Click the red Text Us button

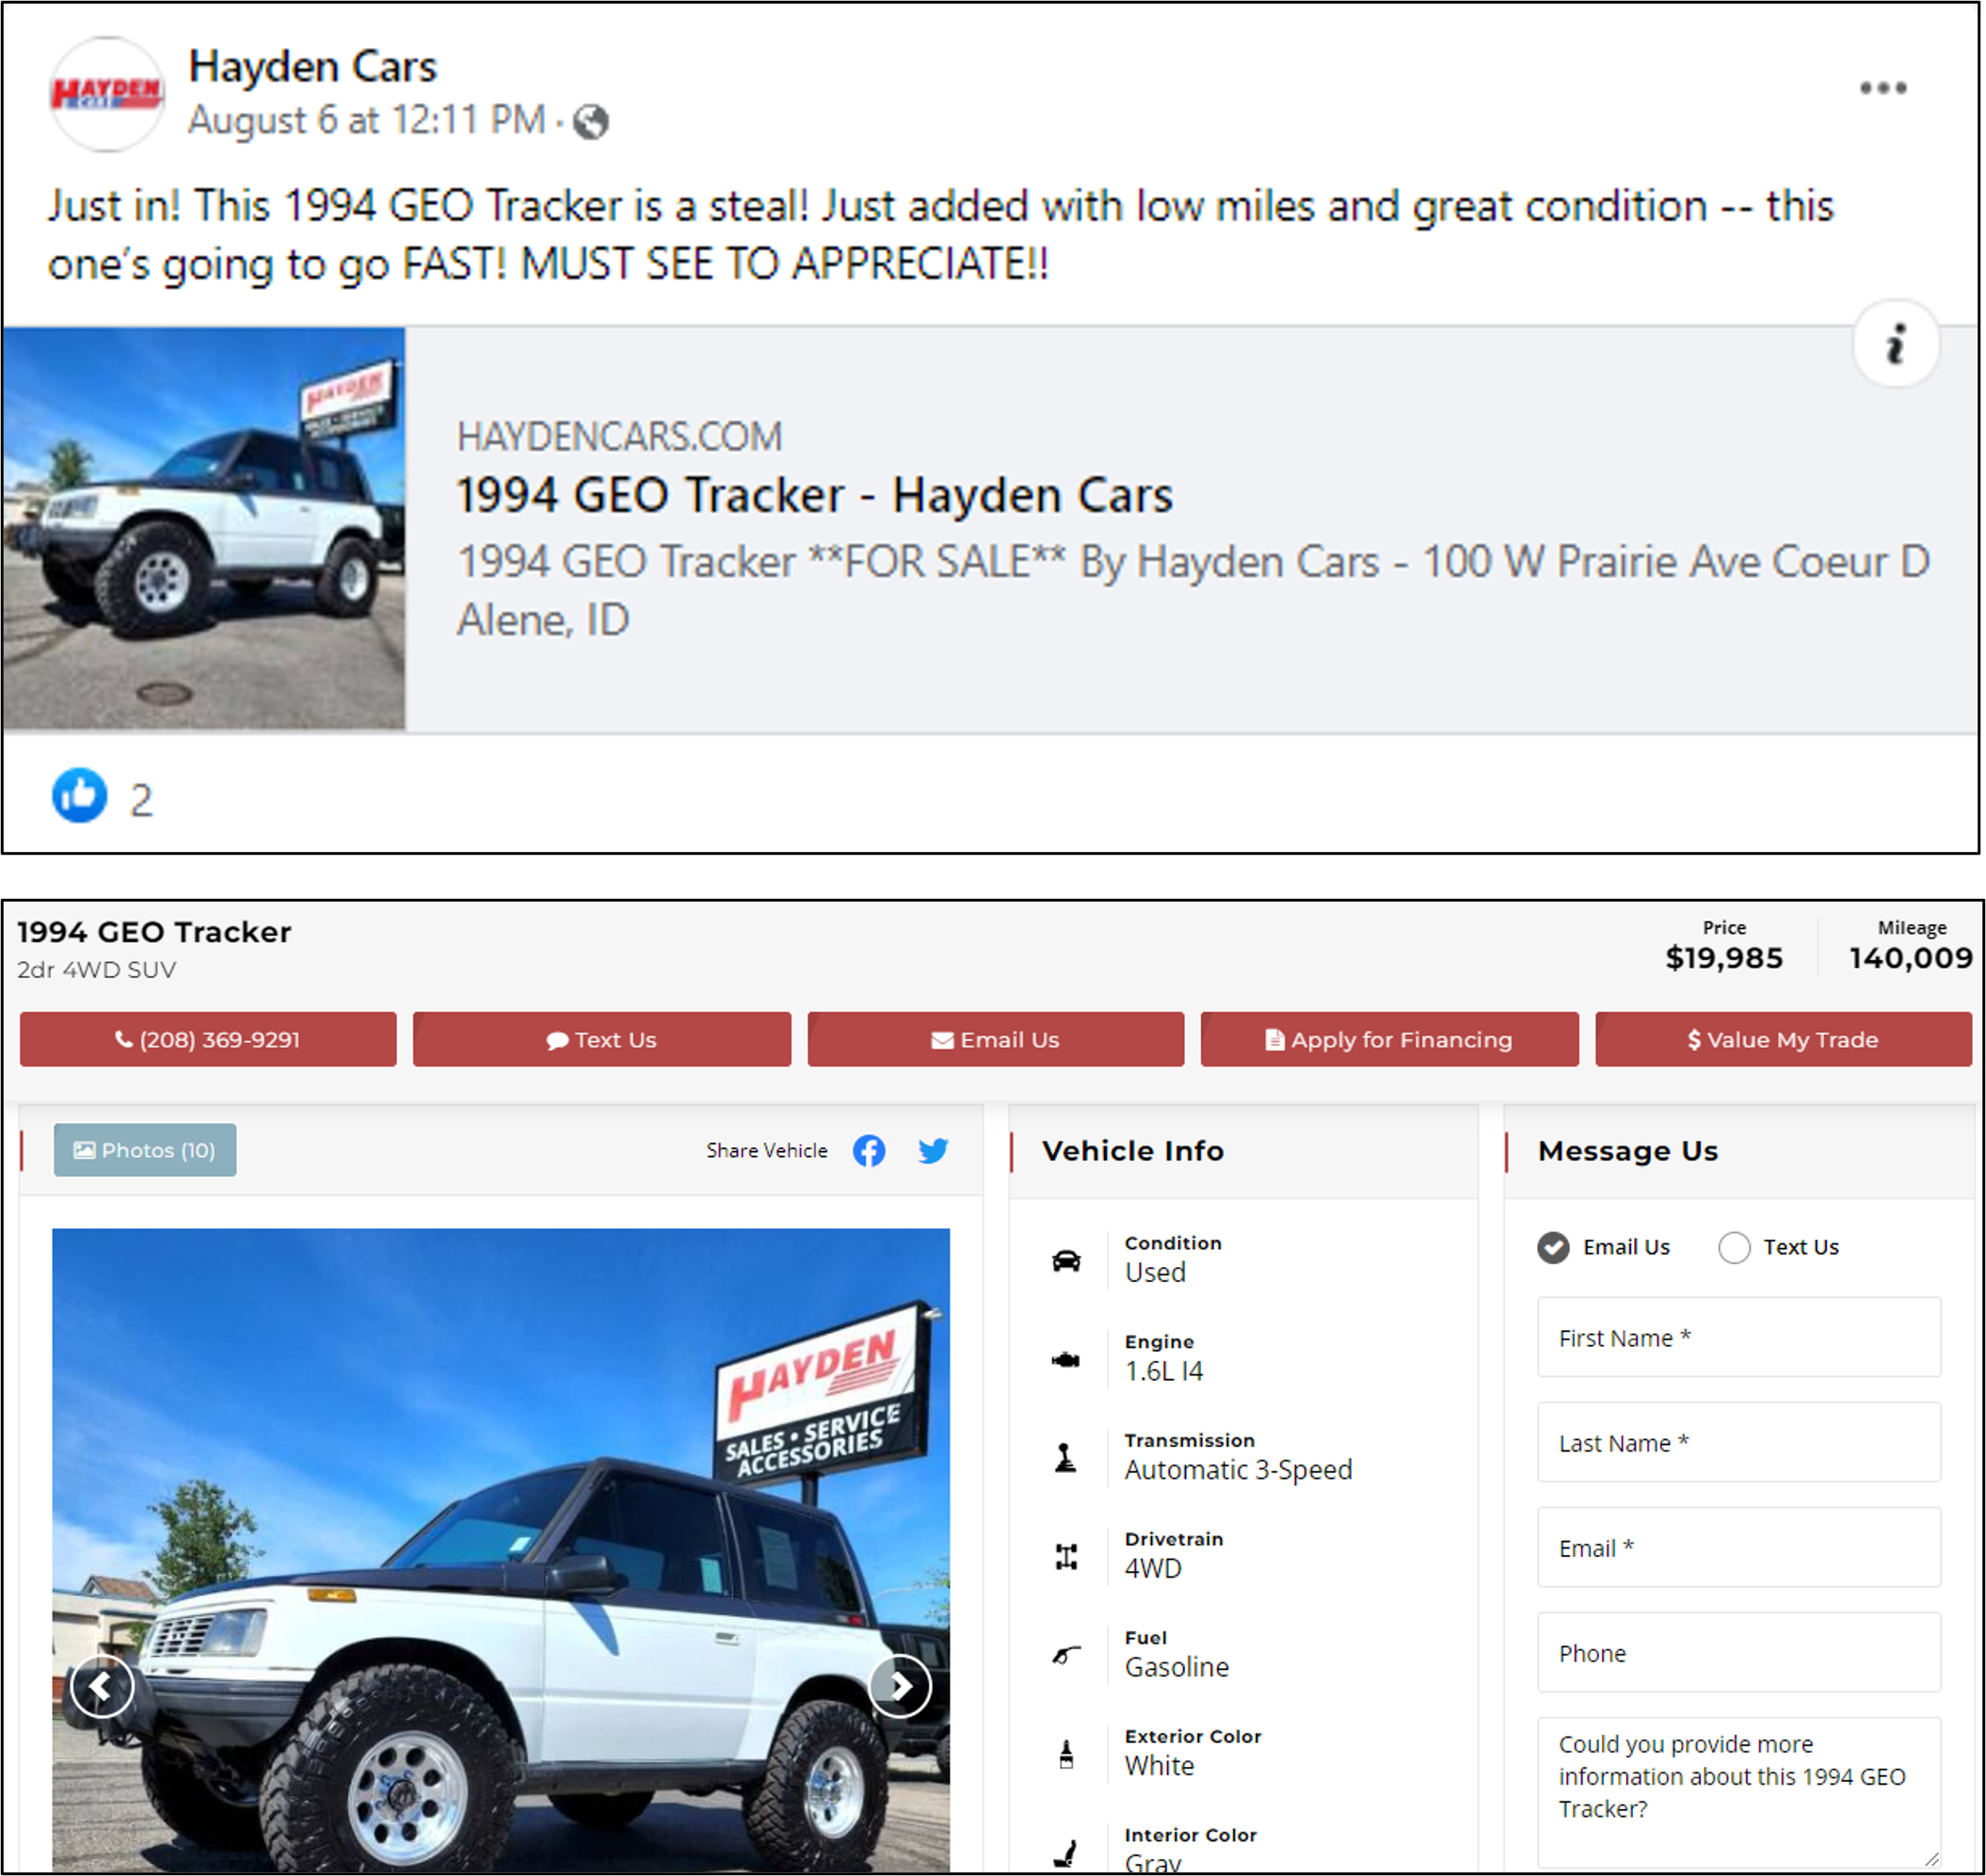click(x=602, y=1039)
